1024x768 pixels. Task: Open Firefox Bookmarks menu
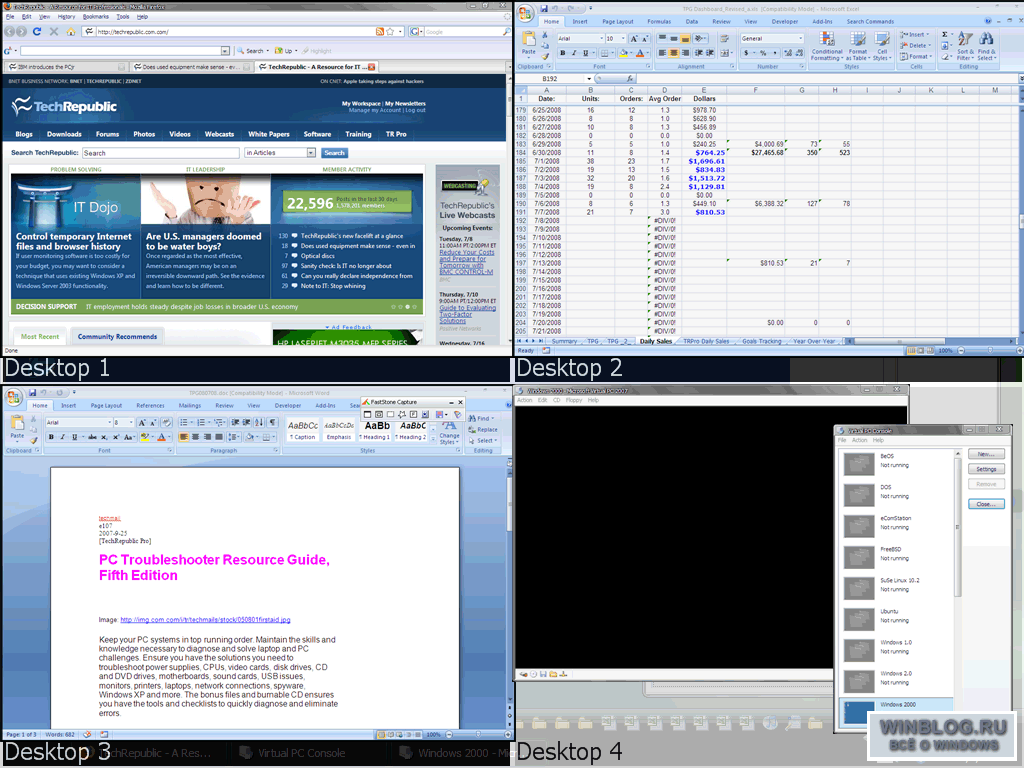[95, 17]
